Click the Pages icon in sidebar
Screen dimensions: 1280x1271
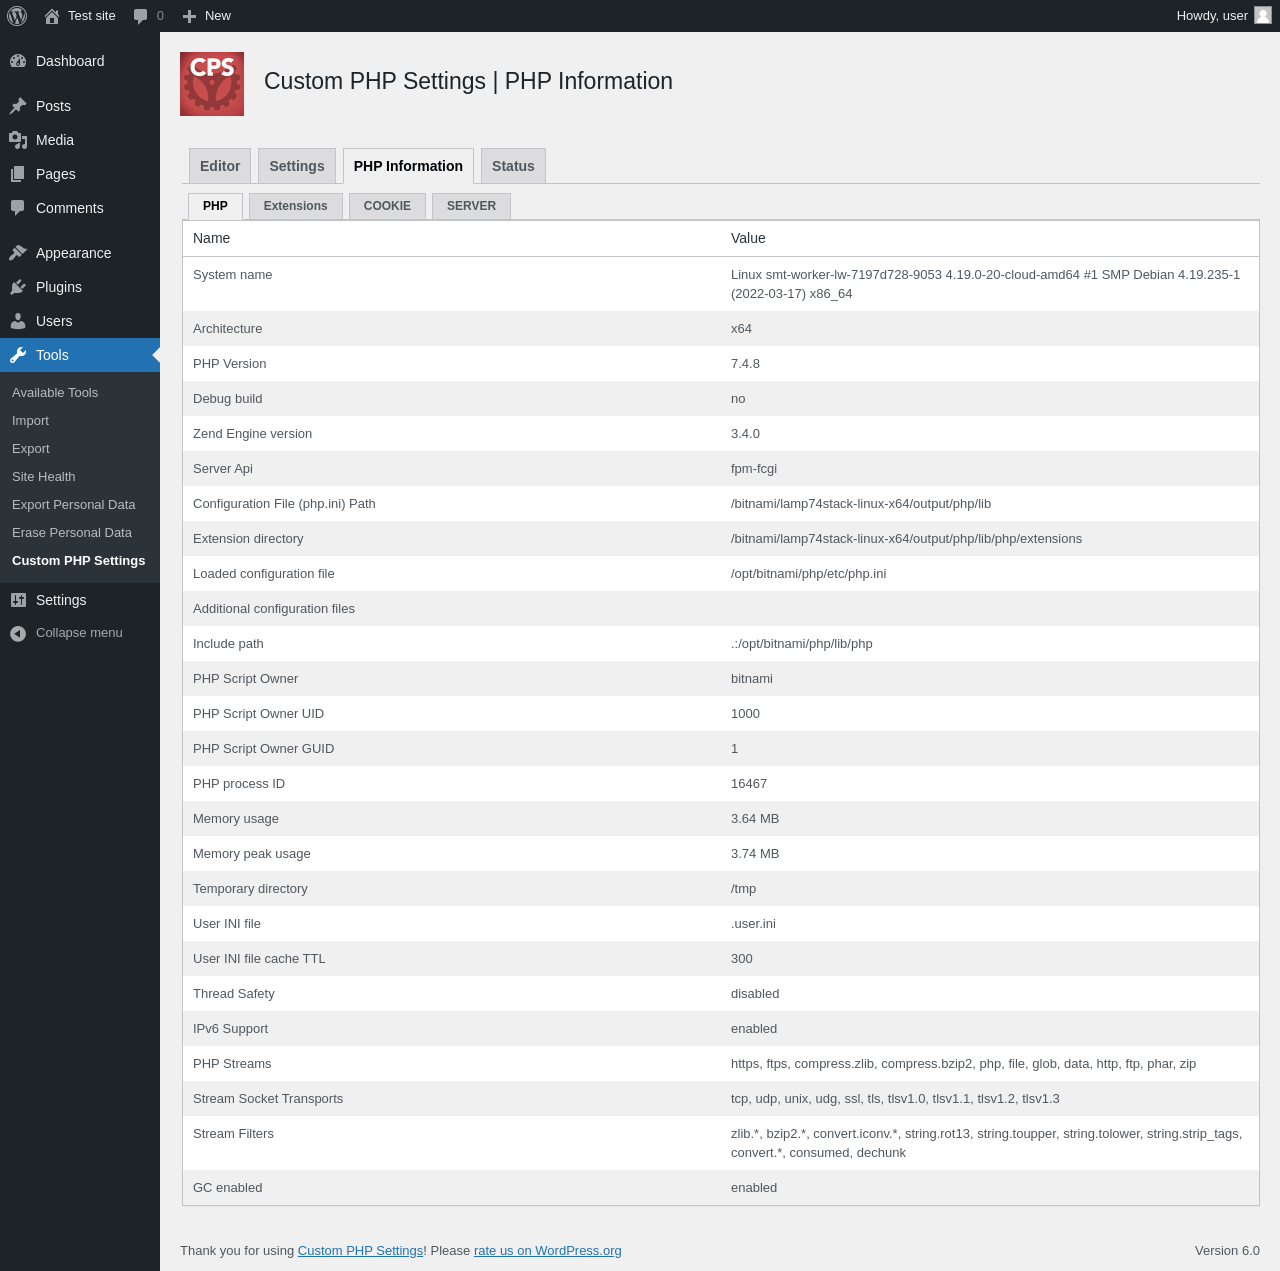[18, 174]
